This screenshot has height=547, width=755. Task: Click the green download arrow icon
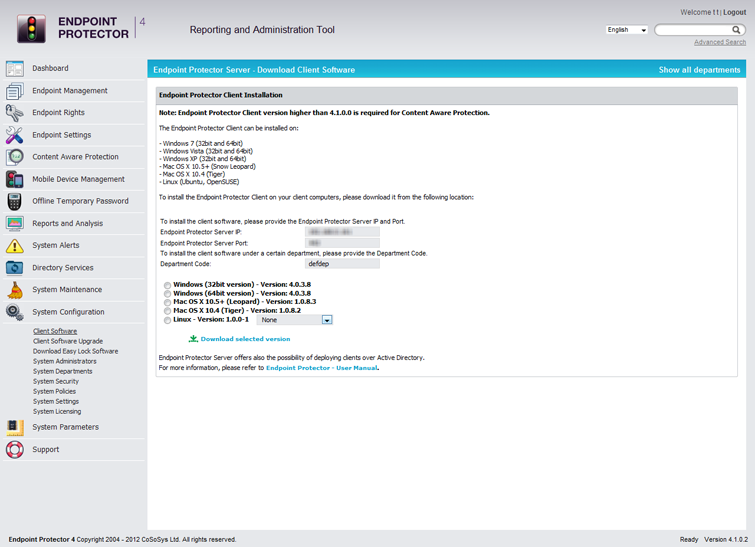click(x=193, y=339)
